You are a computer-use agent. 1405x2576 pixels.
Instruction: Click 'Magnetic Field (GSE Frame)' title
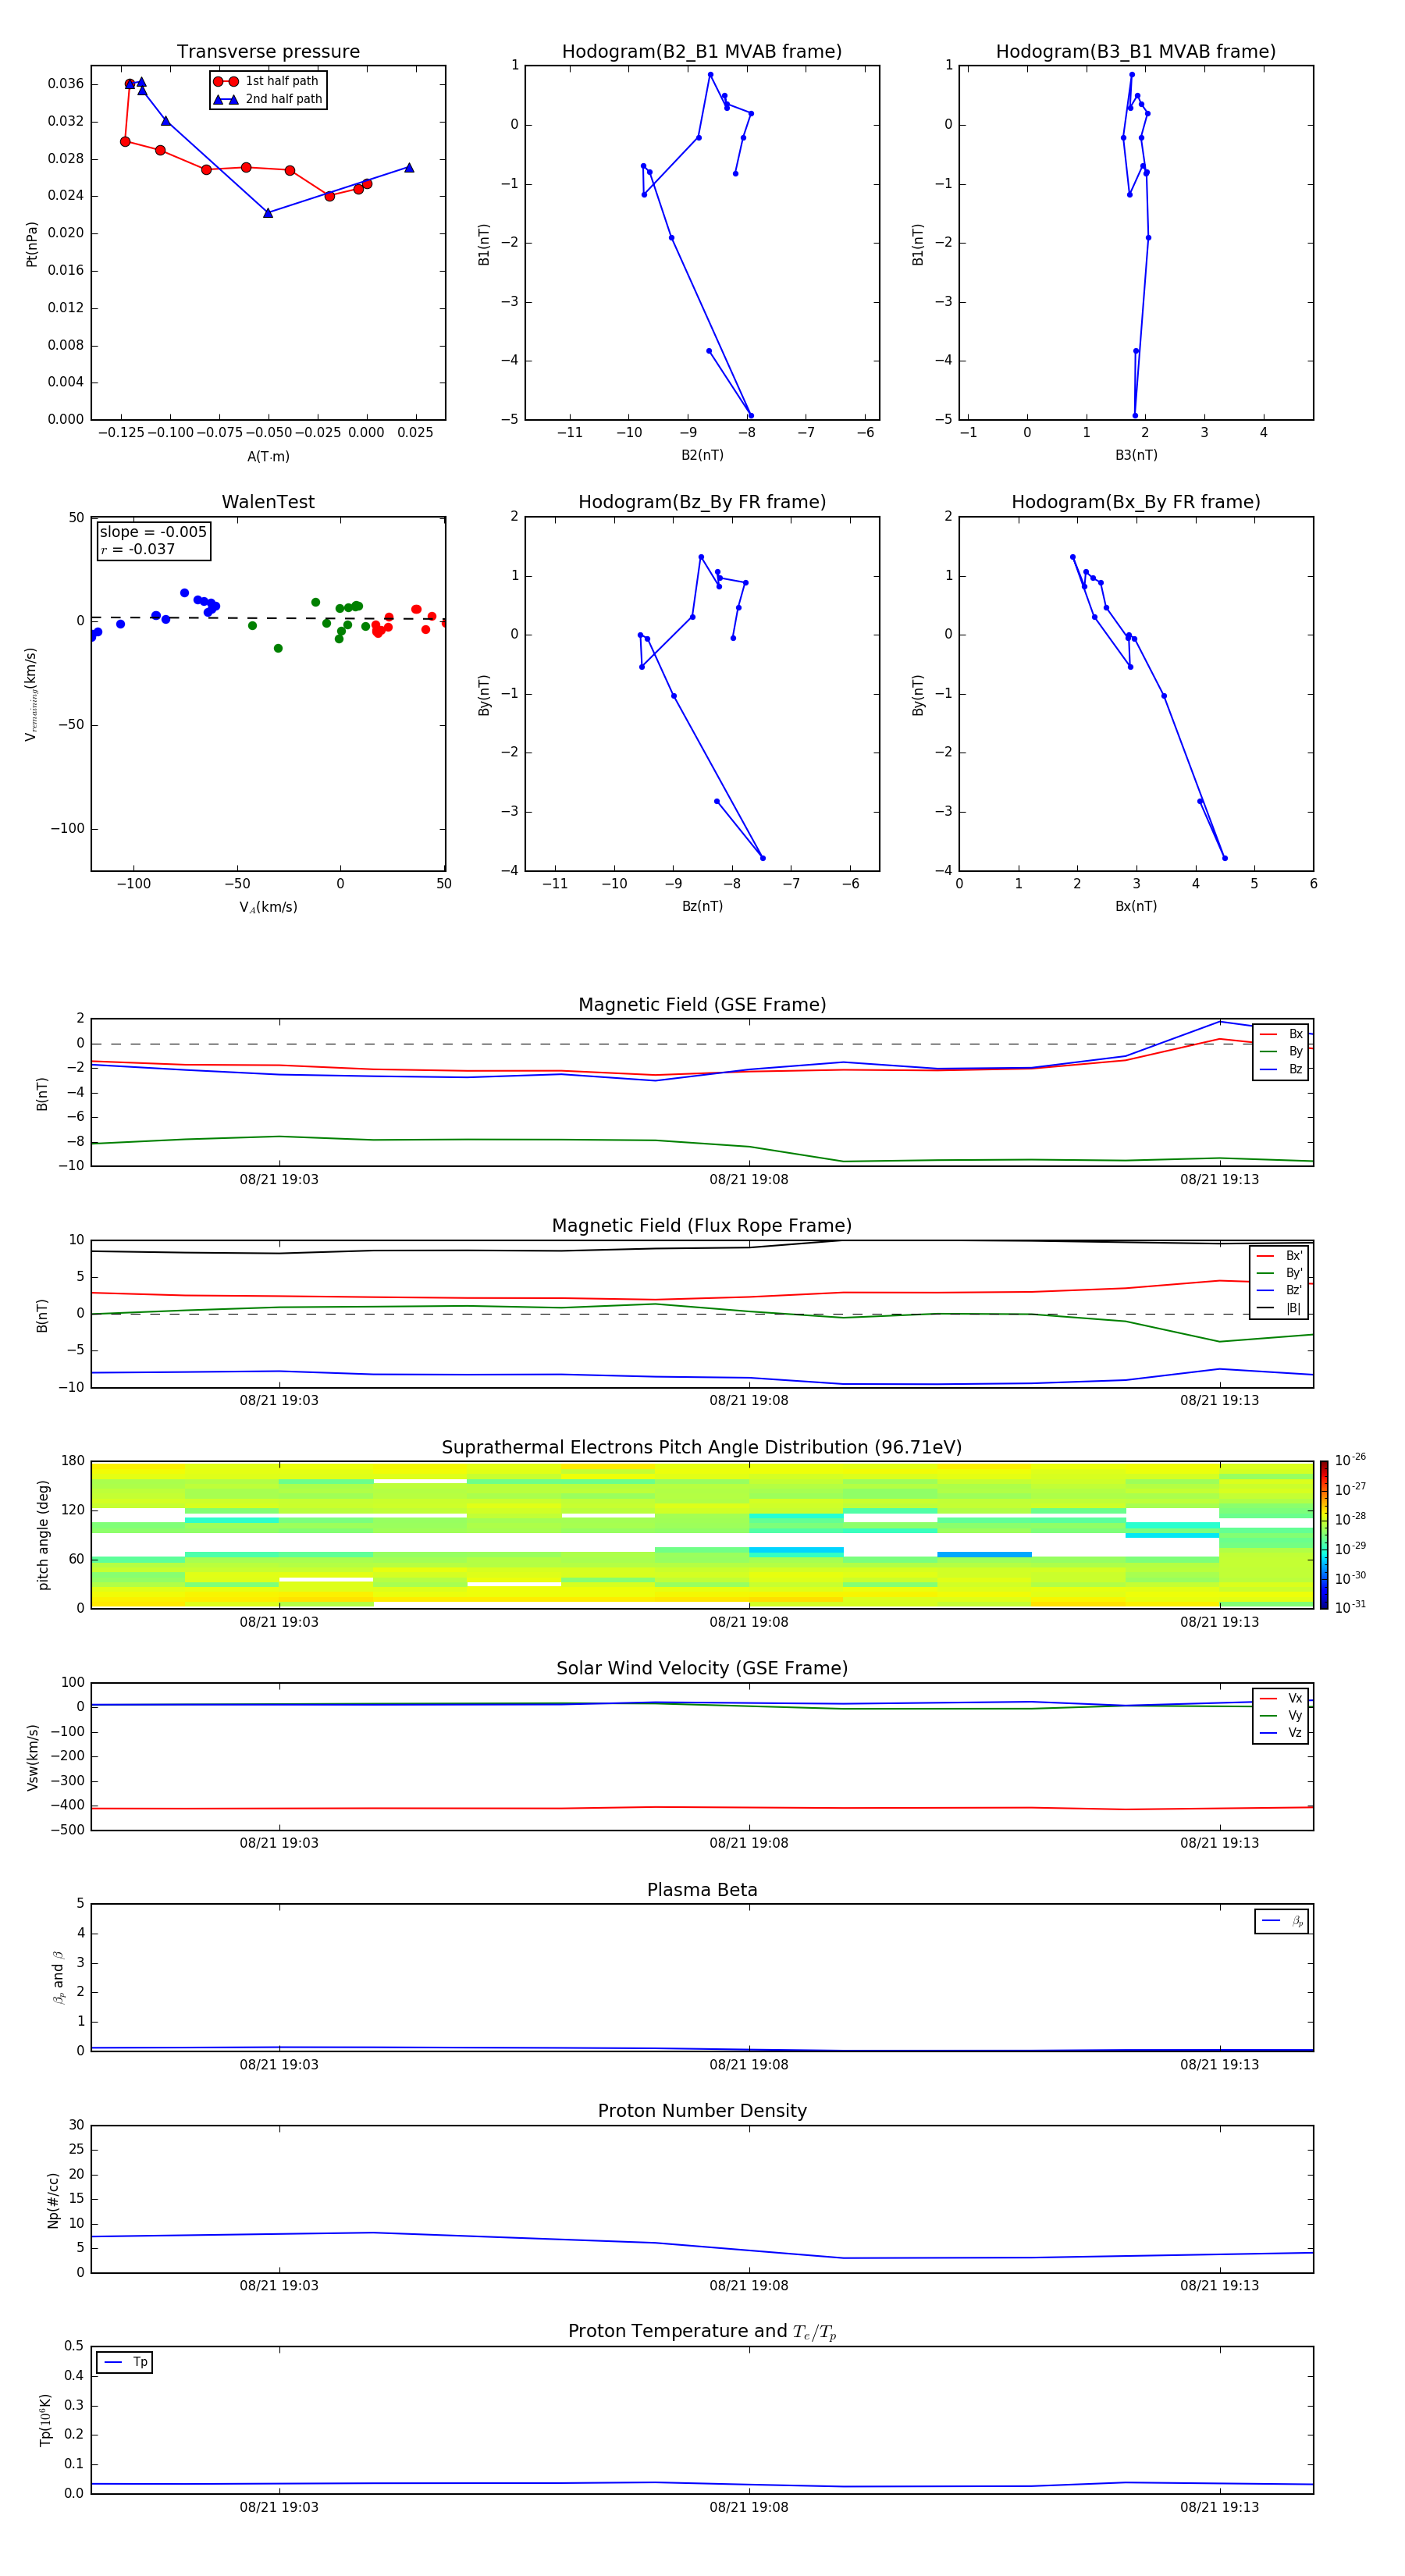click(x=702, y=1005)
